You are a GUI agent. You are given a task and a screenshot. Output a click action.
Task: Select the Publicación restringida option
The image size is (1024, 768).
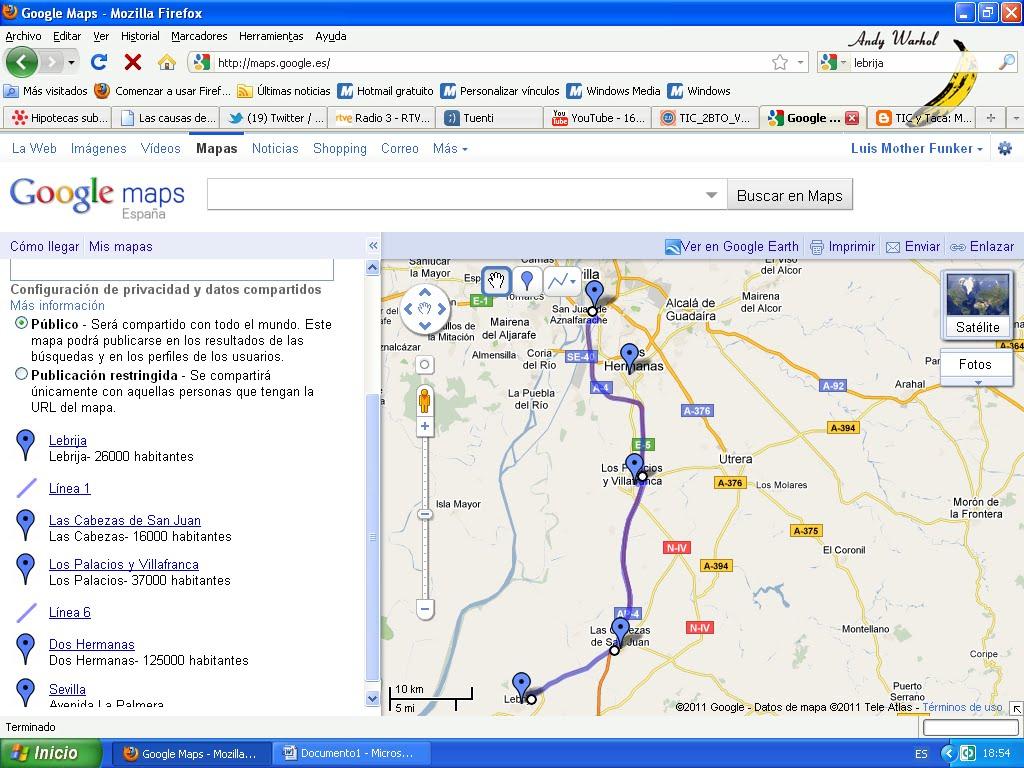coord(22,374)
